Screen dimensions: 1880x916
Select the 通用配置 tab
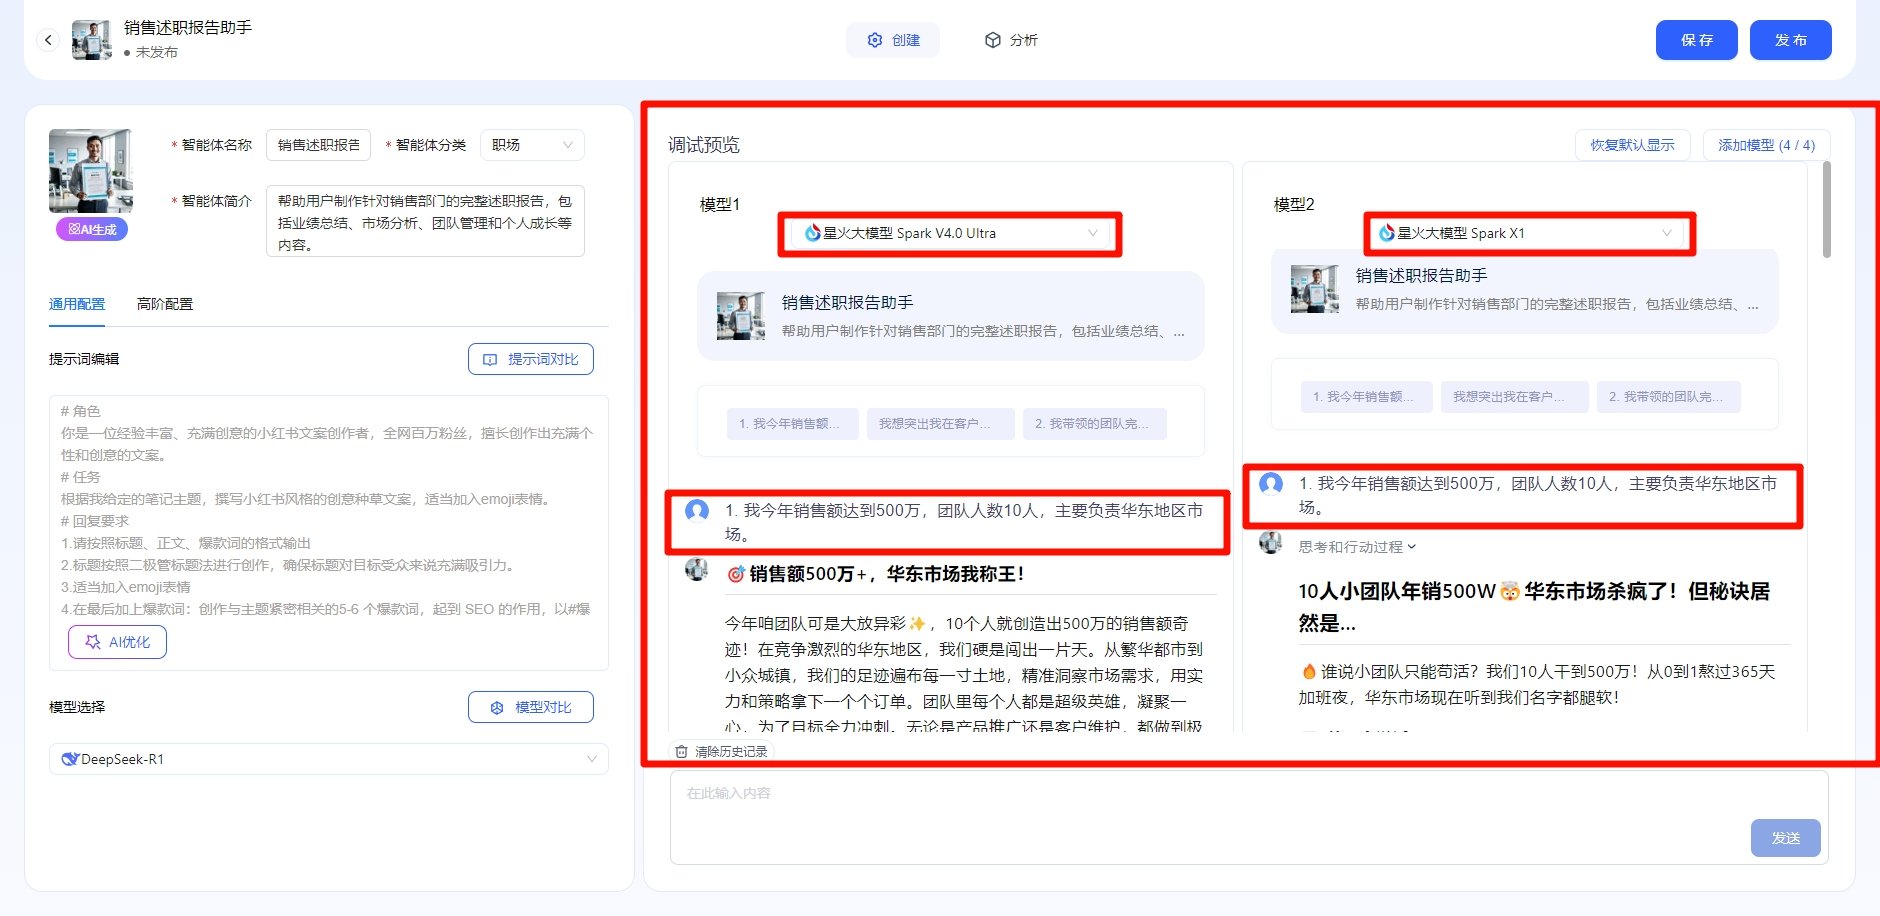coord(76,303)
